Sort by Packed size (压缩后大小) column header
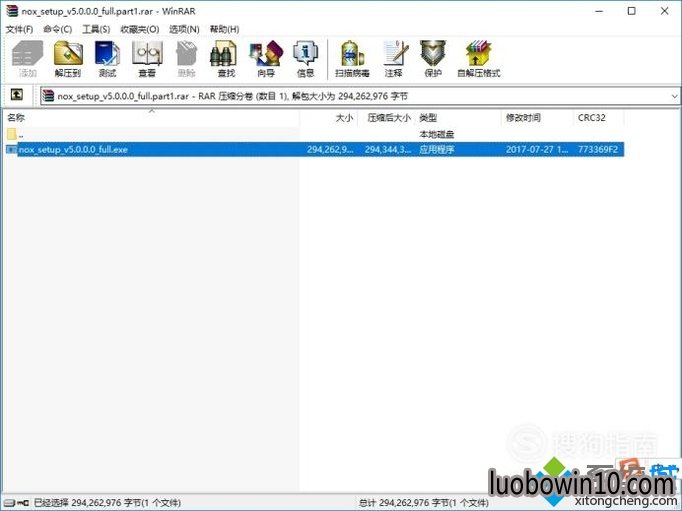682x511 pixels. (386, 118)
